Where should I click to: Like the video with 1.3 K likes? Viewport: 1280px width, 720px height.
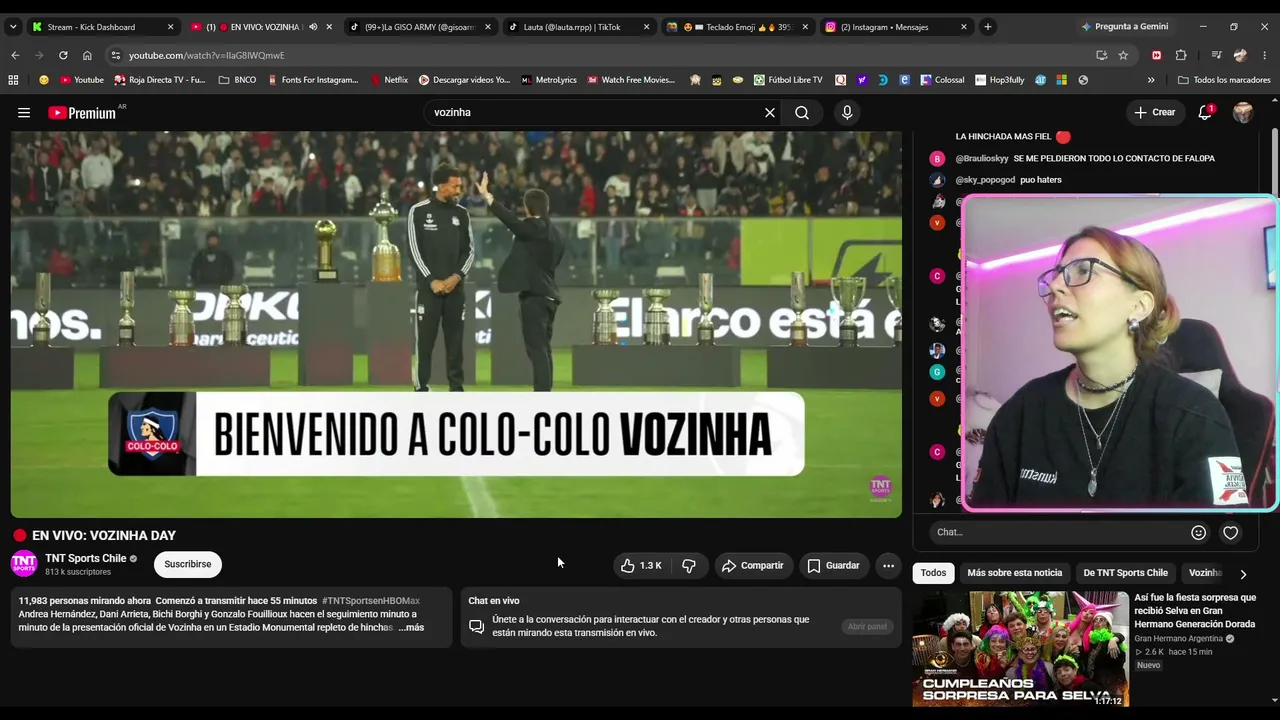pyautogui.click(x=640, y=566)
